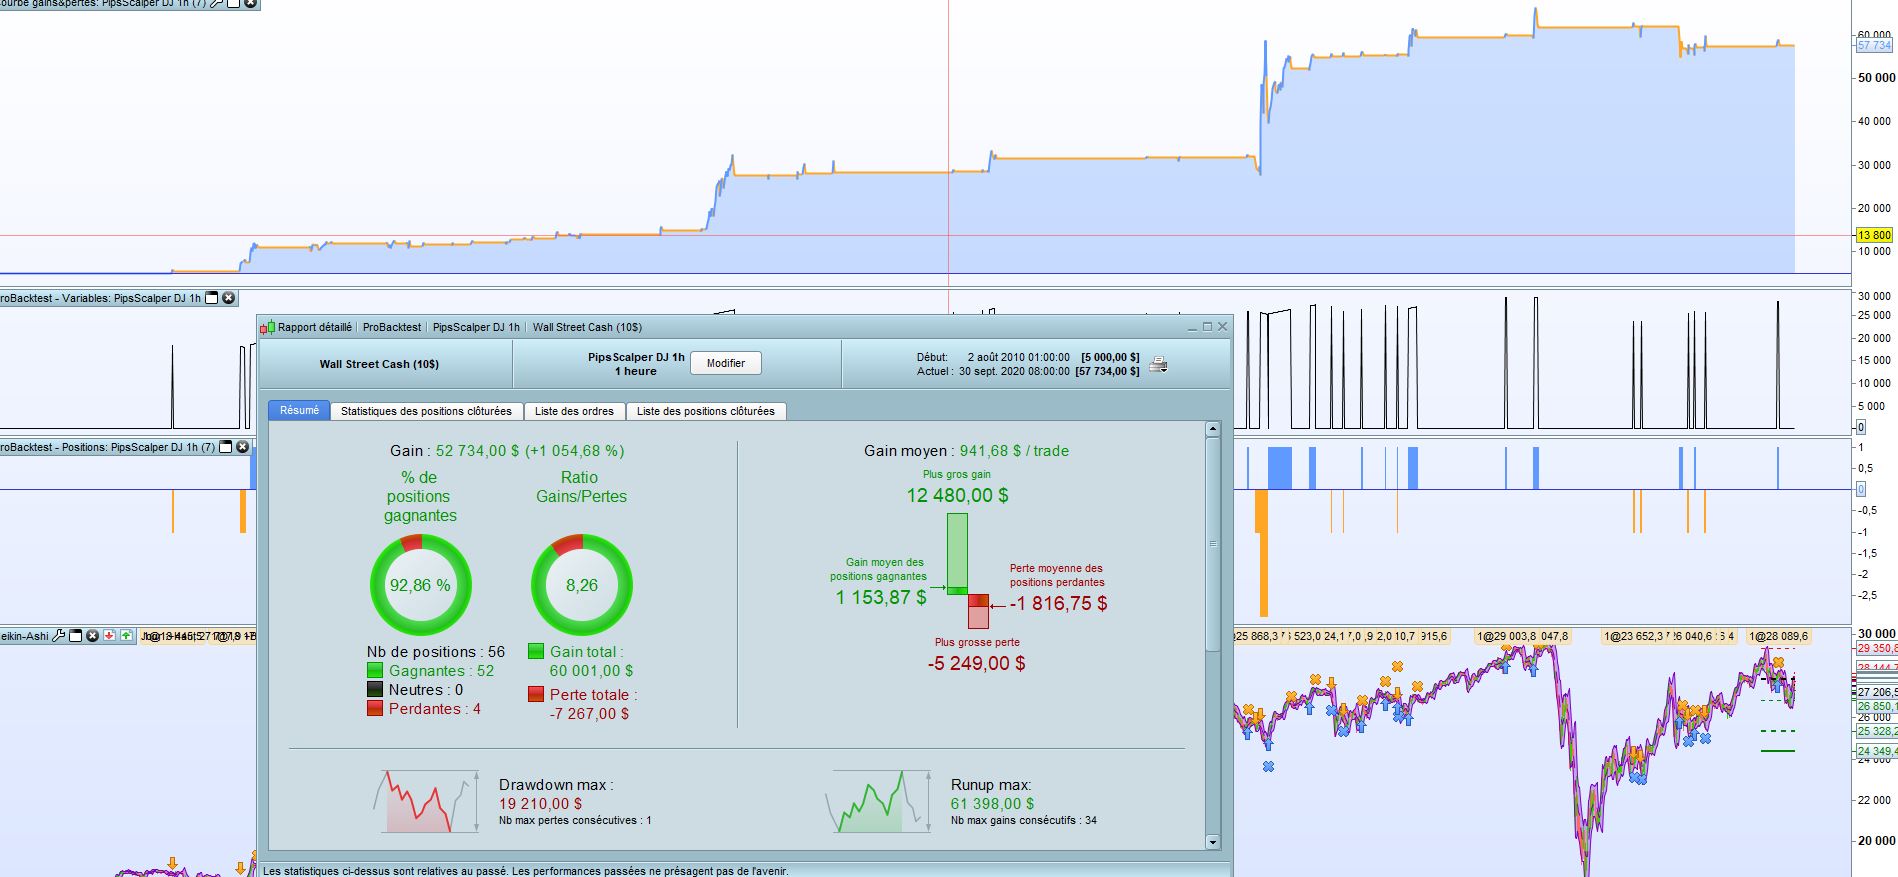Click the Nb de positions : 56 text

436,652
